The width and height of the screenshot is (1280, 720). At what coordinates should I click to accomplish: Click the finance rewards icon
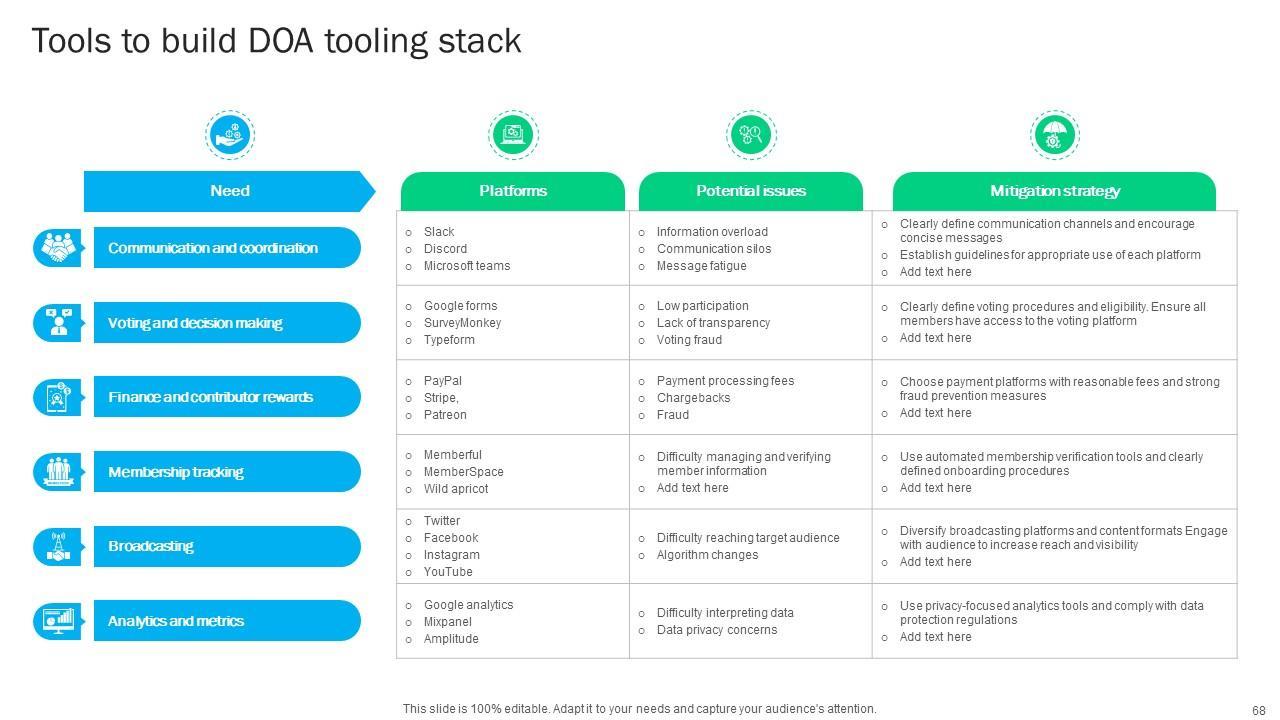(x=59, y=397)
